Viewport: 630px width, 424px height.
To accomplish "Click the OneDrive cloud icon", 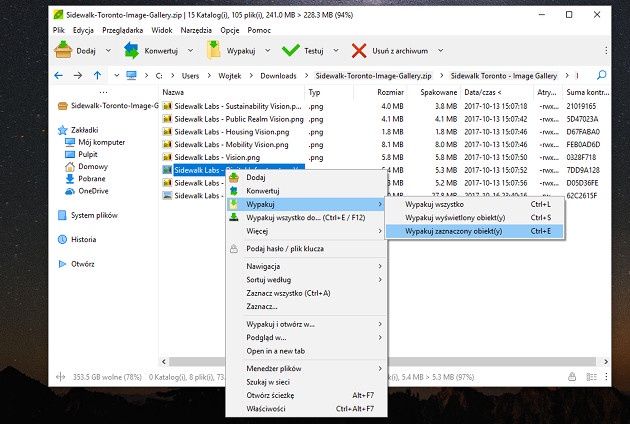I will (70, 191).
